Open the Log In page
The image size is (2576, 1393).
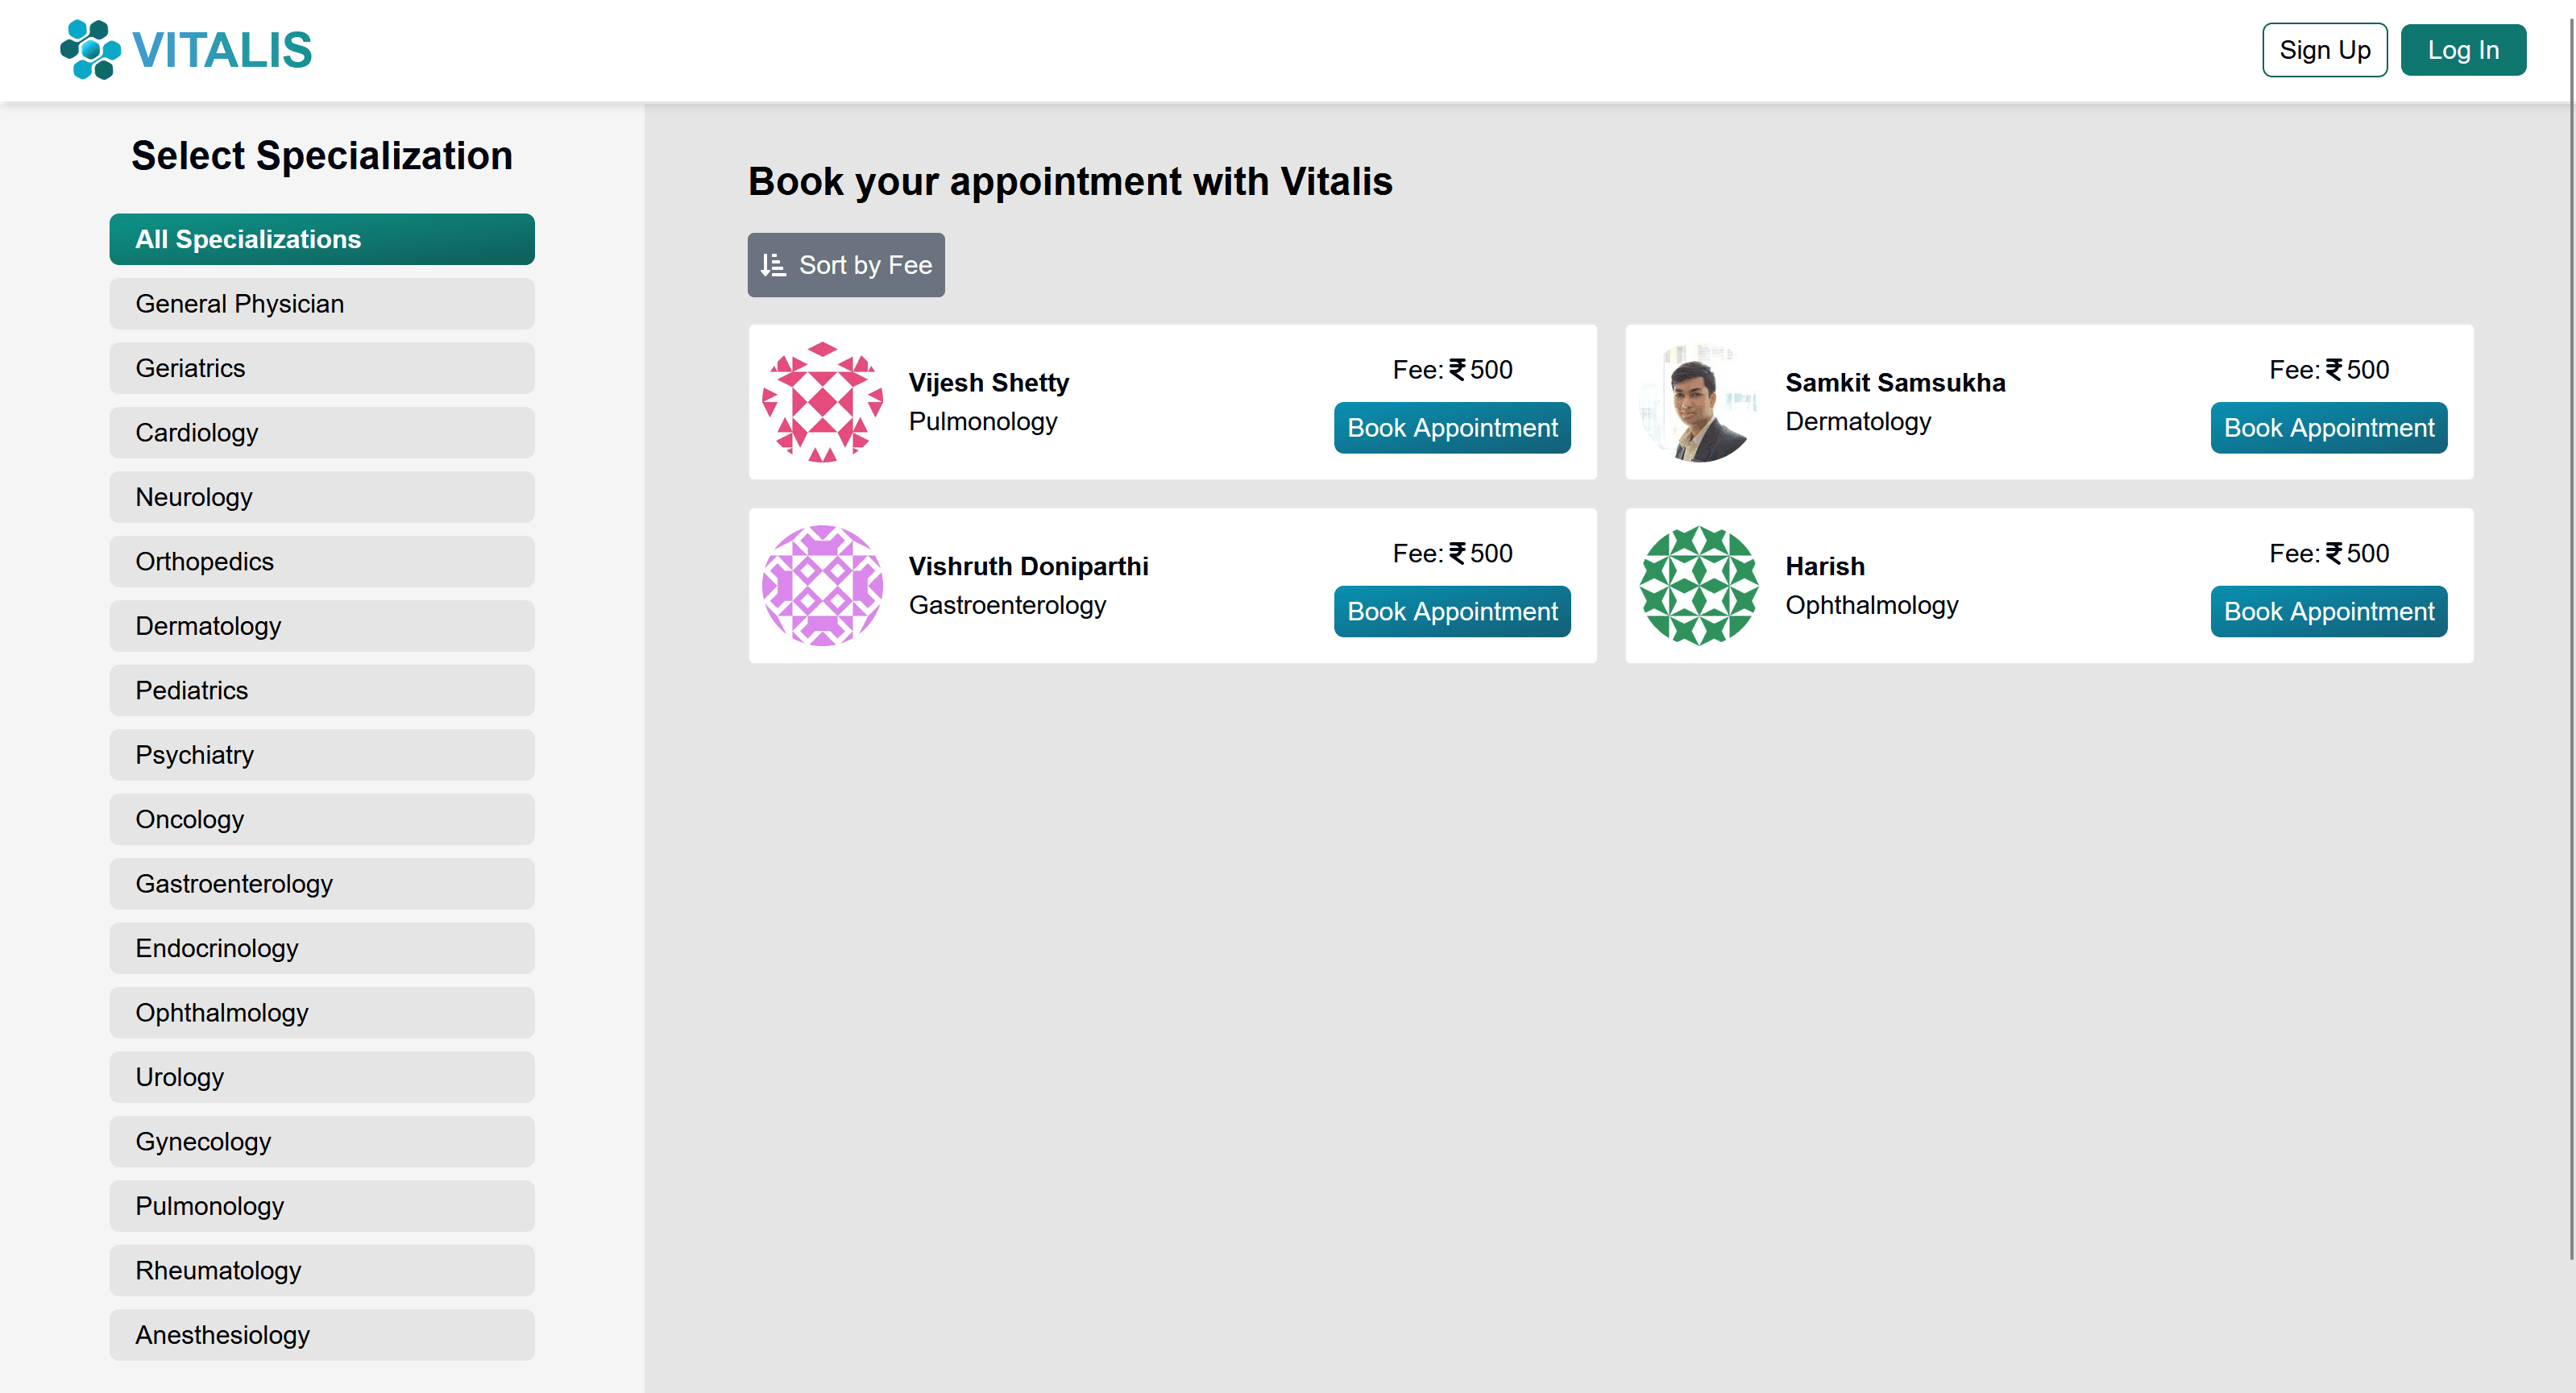point(2462,50)
